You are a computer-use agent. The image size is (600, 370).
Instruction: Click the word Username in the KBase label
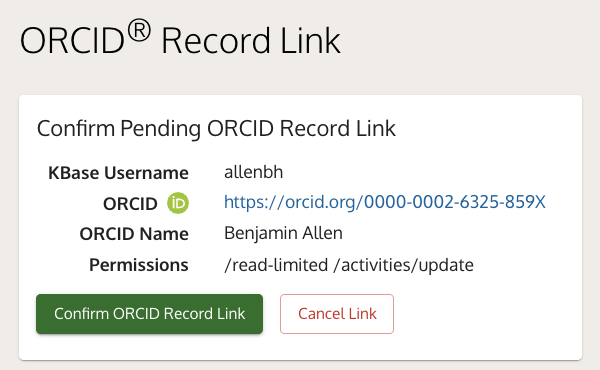click(x=147, y=173)
